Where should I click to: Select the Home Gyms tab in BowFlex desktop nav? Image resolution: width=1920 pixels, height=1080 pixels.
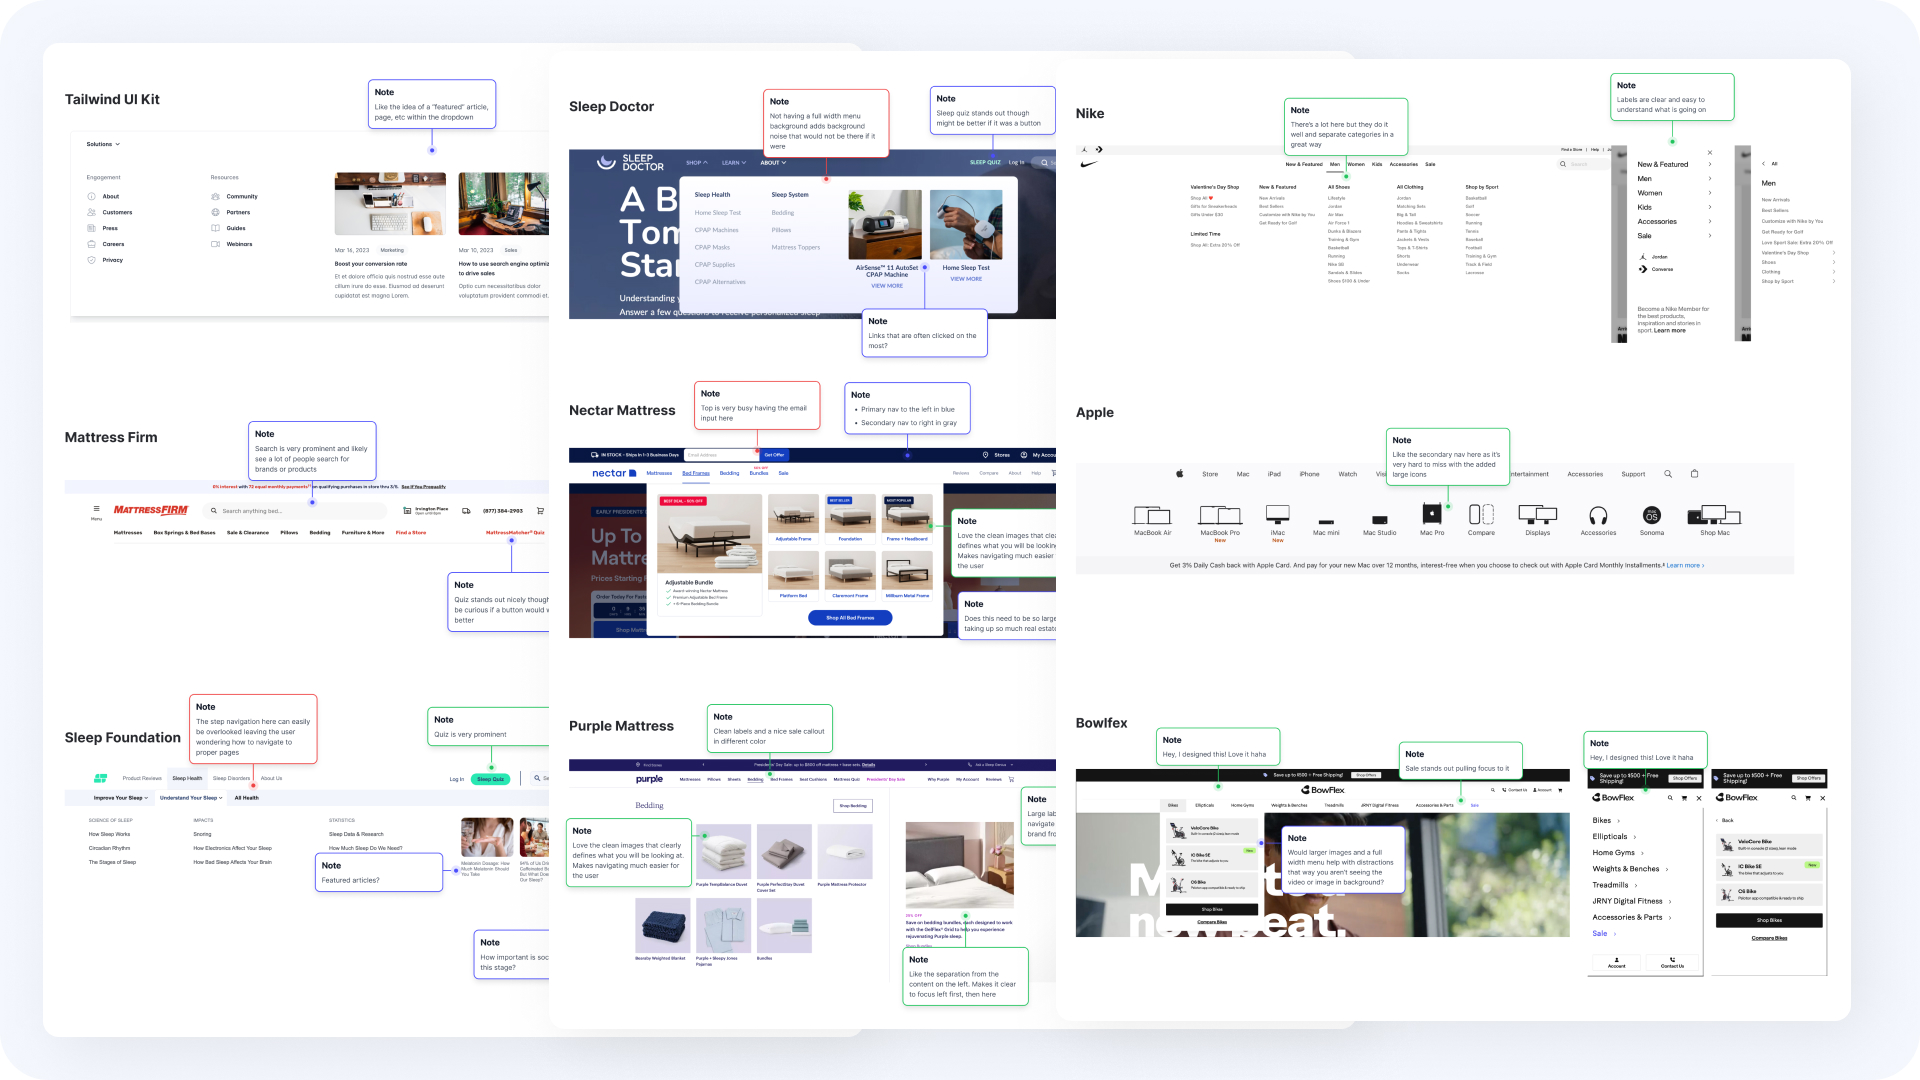1242,805
